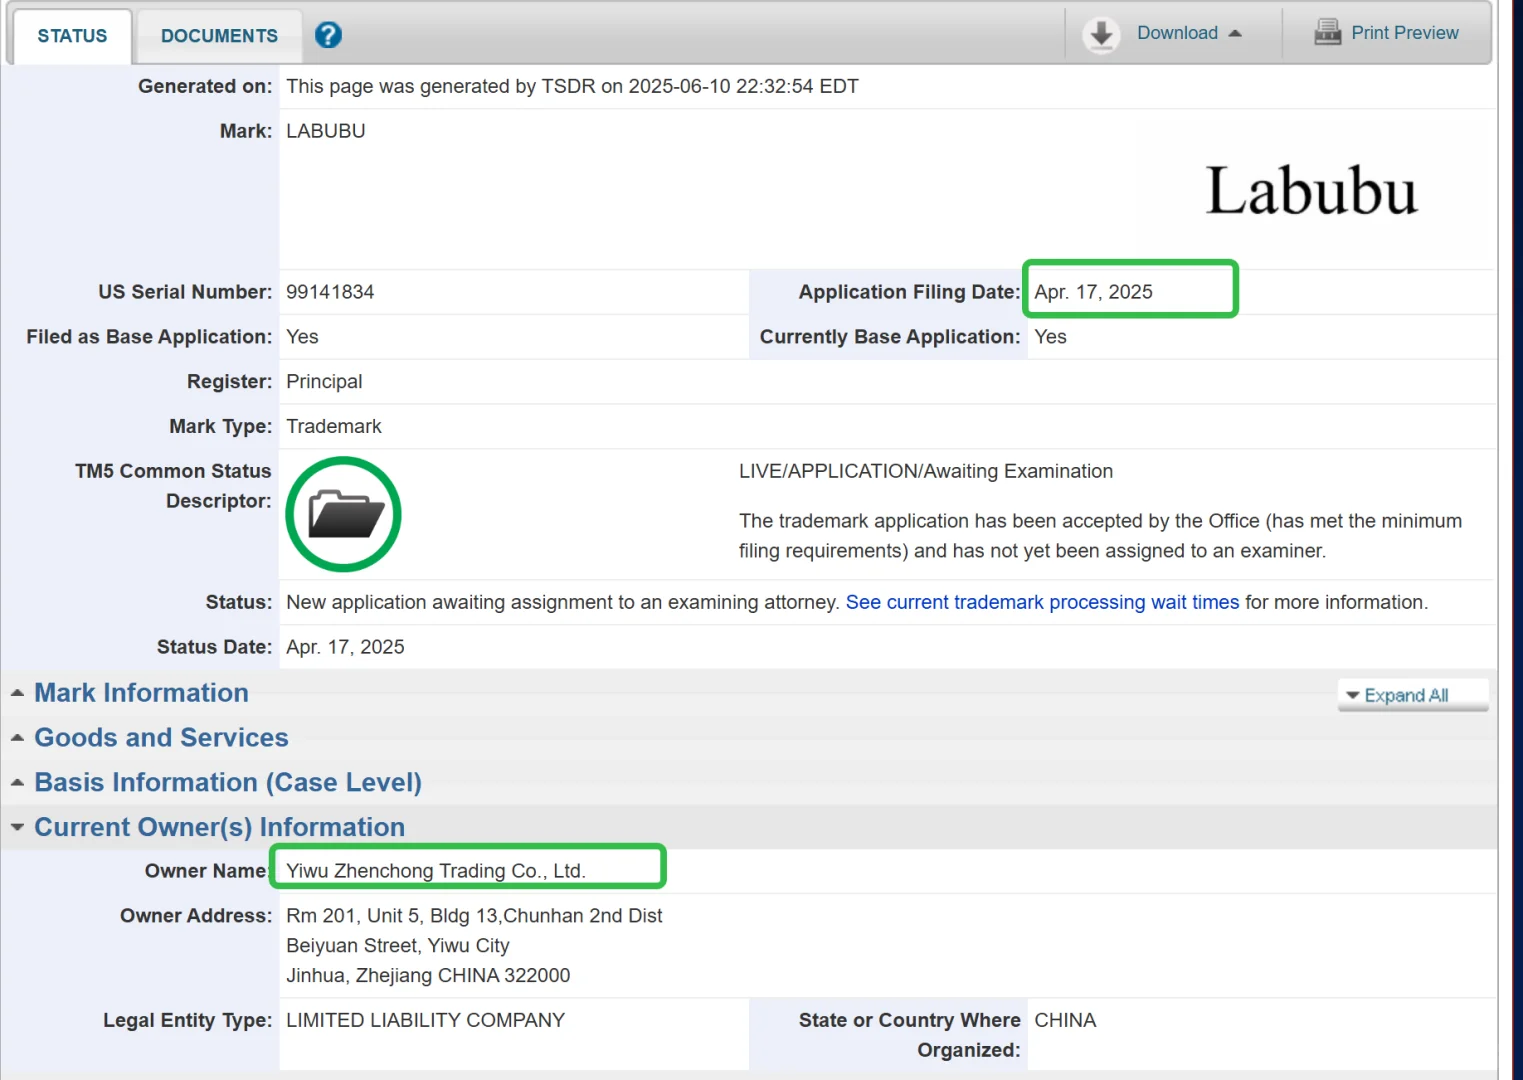Open the Print Preview link
Screen dimensions: 1523x1080
point(1404,33)
